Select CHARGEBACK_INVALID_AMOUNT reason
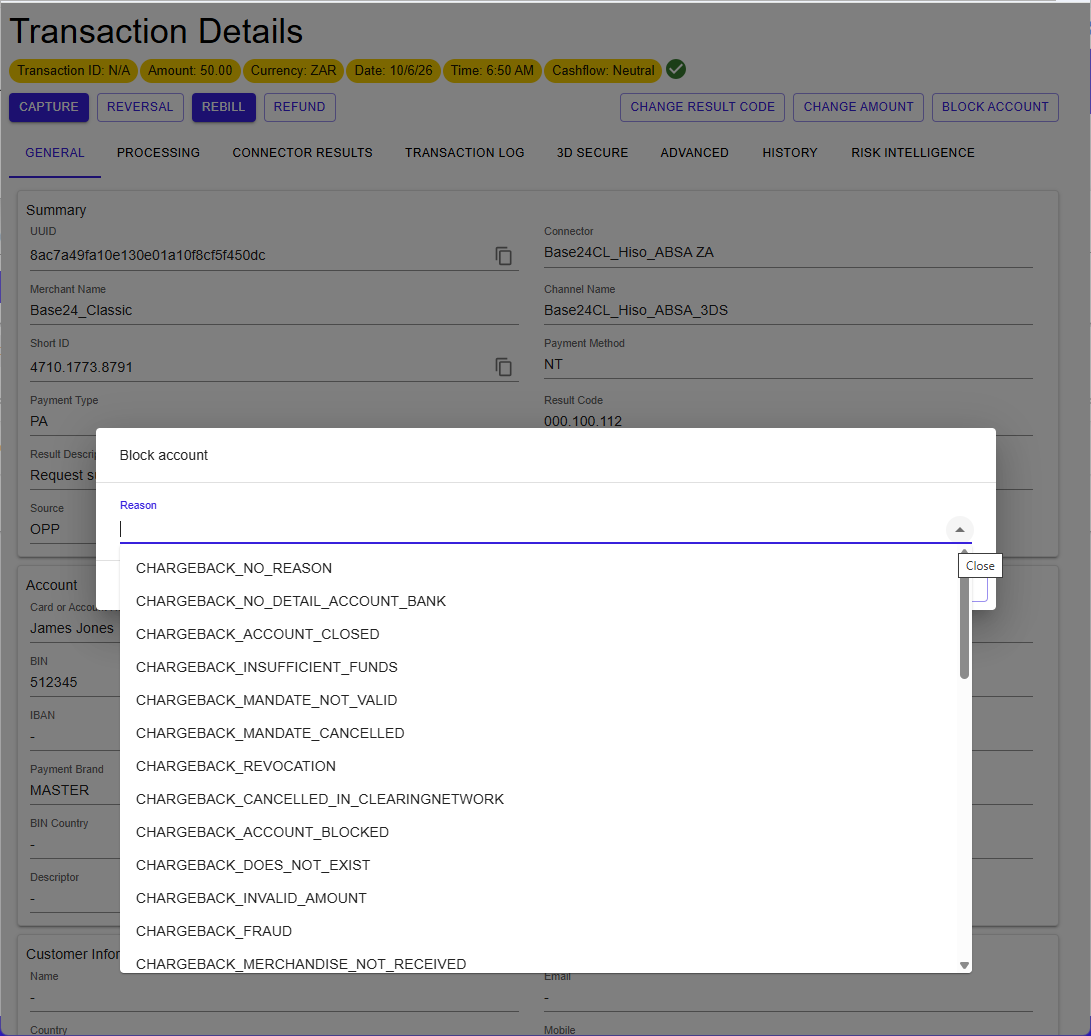This screenshot has width=1091, height=1036. 546,898
